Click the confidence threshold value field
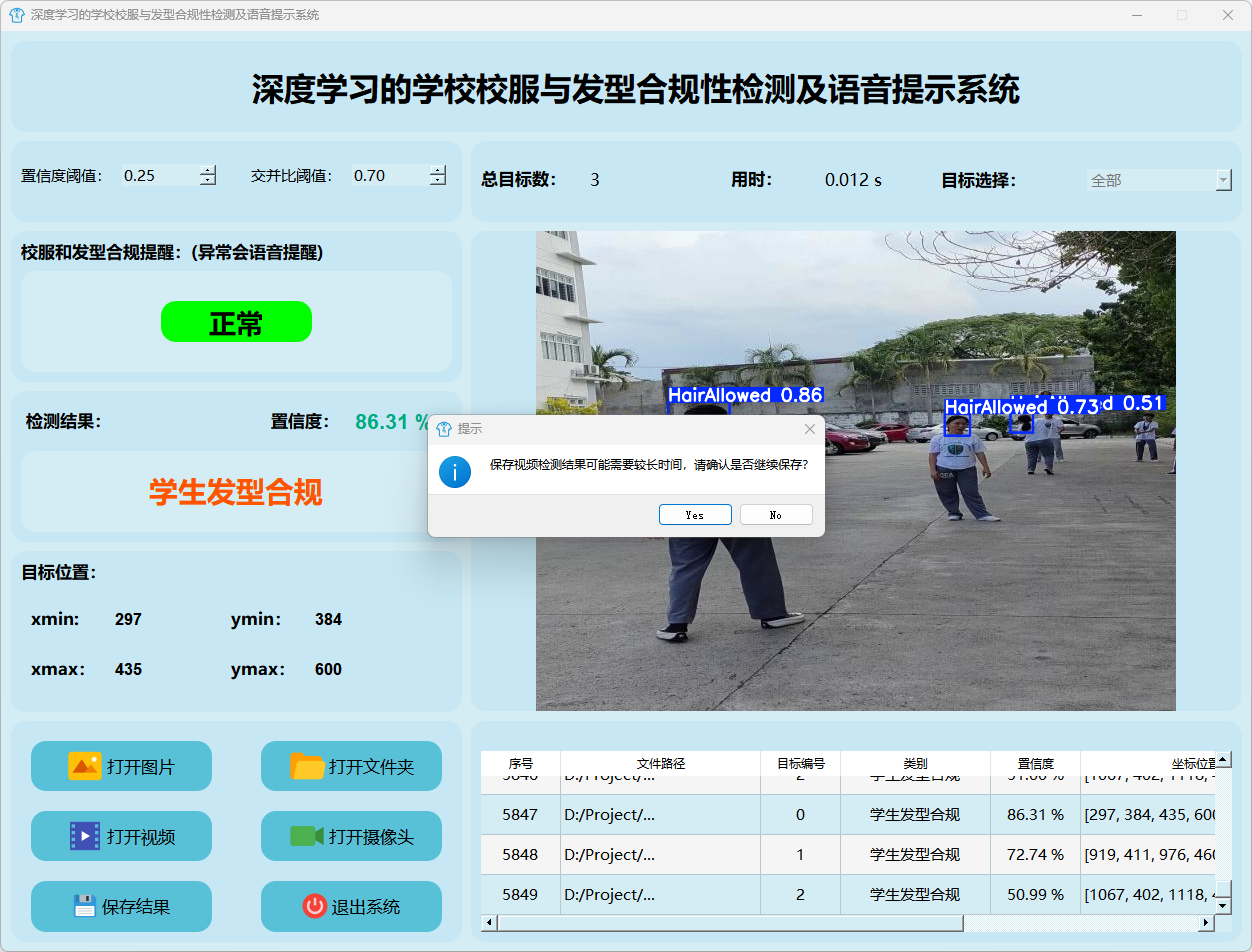The image size is (1252, 952). 158,176
